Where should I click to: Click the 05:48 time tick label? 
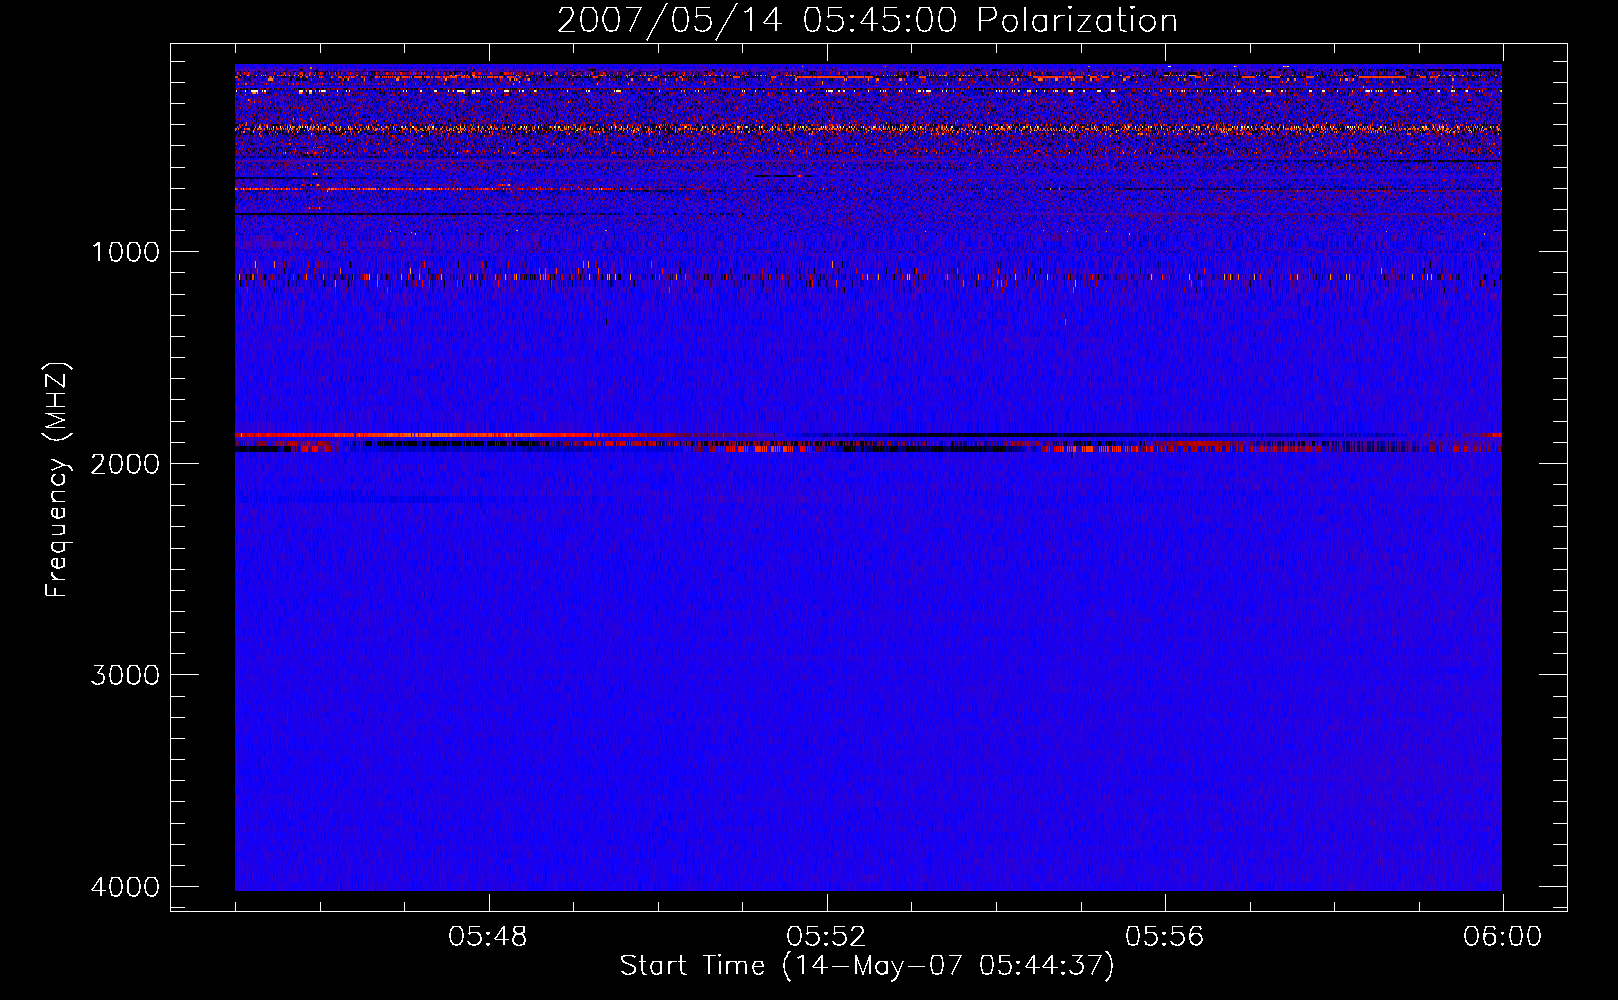click(488, 937)
